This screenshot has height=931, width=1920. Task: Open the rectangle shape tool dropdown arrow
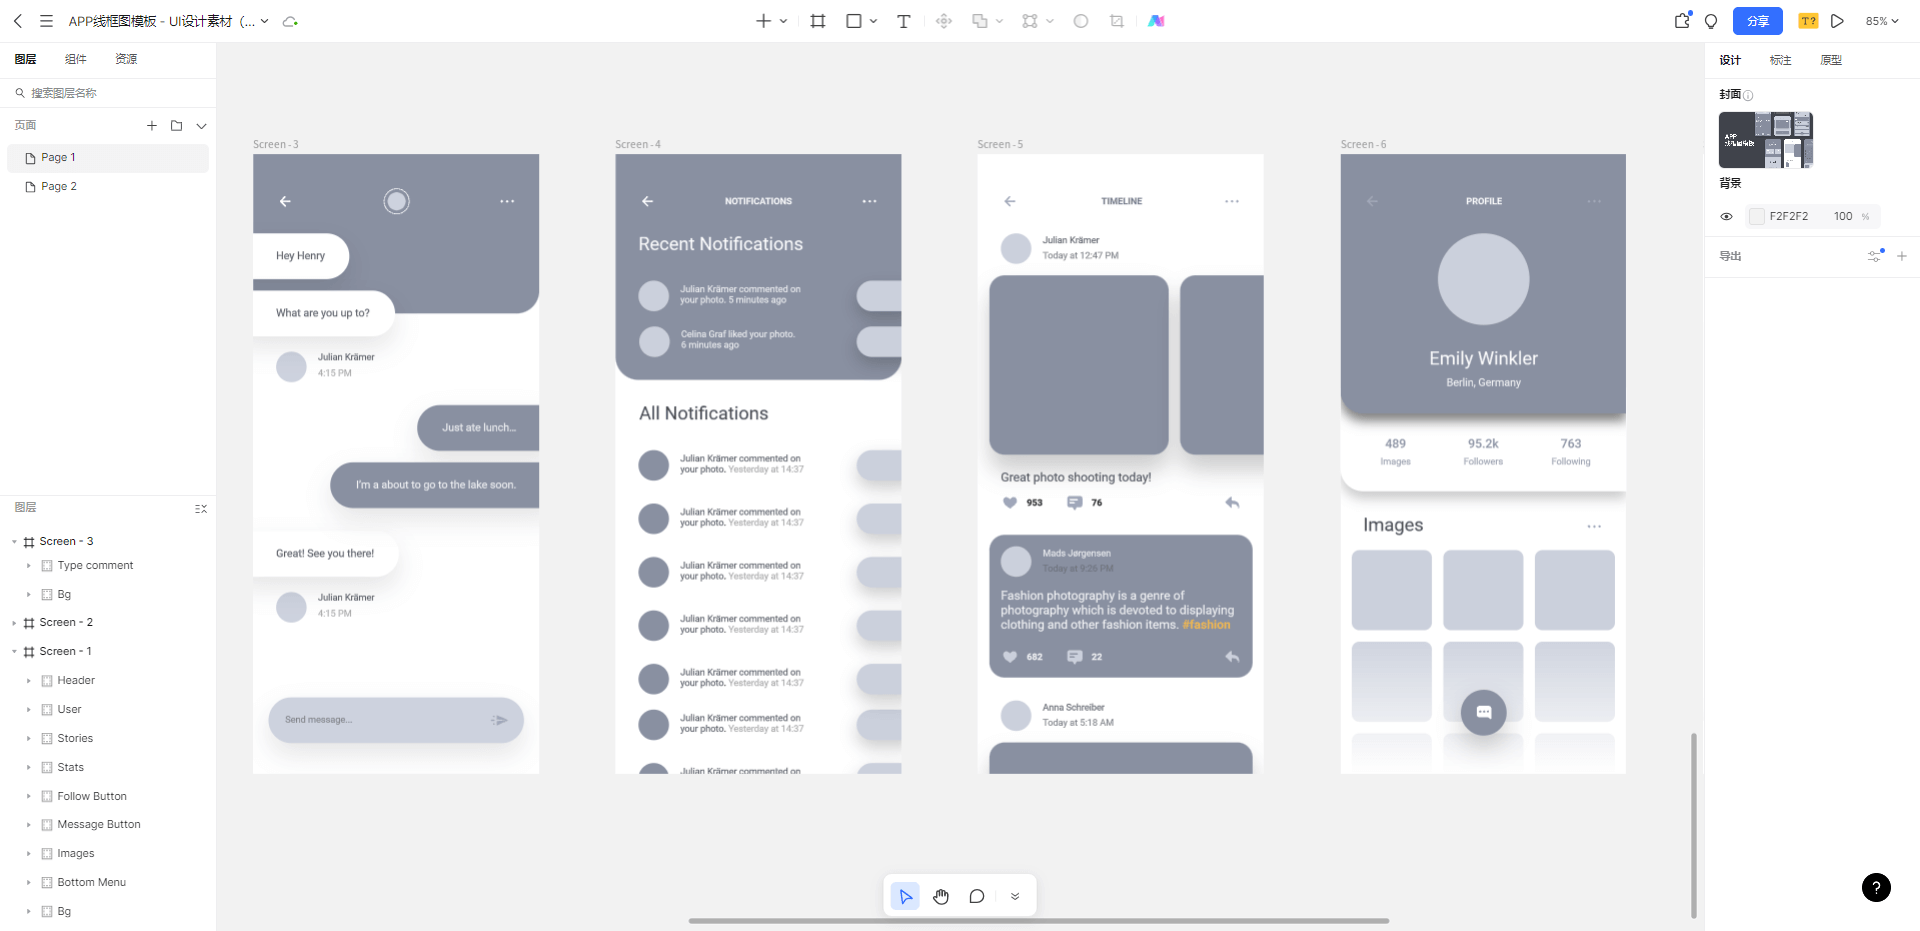click(x=874, y=21)
